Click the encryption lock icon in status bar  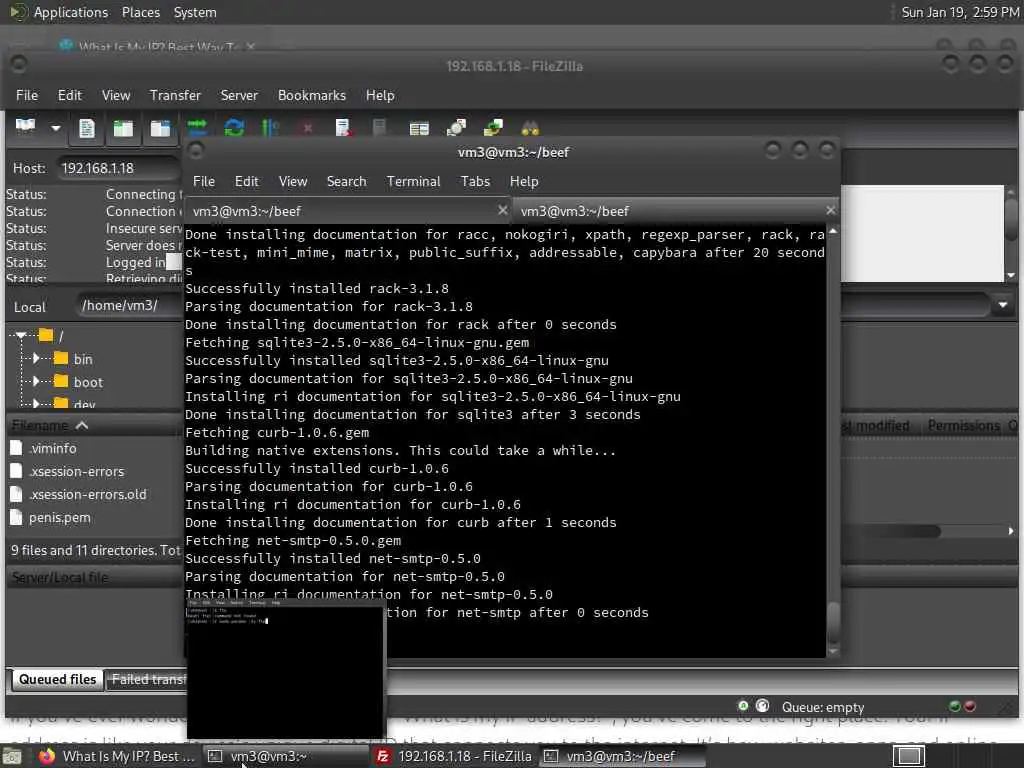(743, 706)
